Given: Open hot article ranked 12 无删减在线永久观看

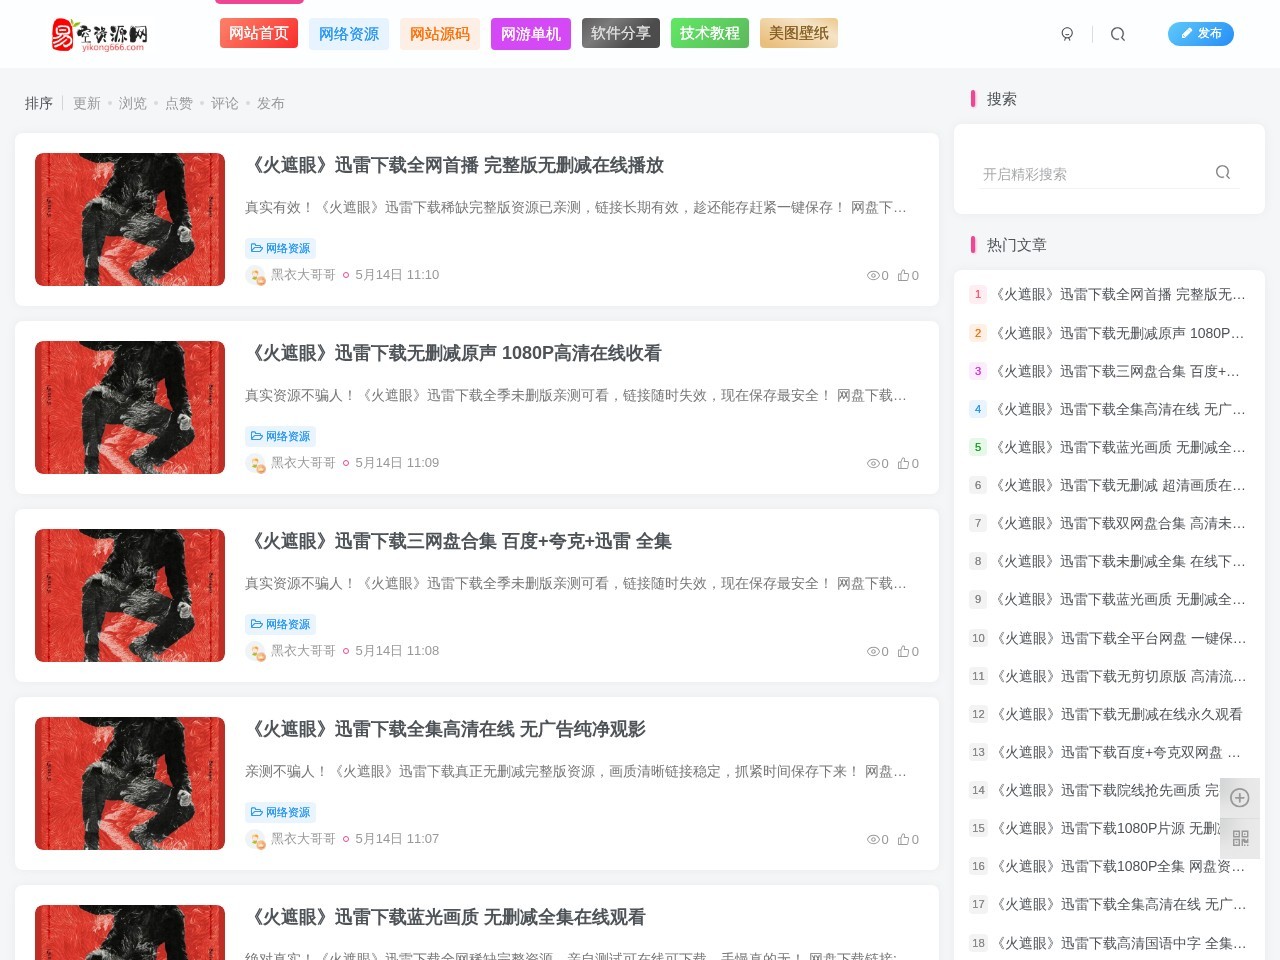Looking at the screenshot, I should coord(1119,714).
